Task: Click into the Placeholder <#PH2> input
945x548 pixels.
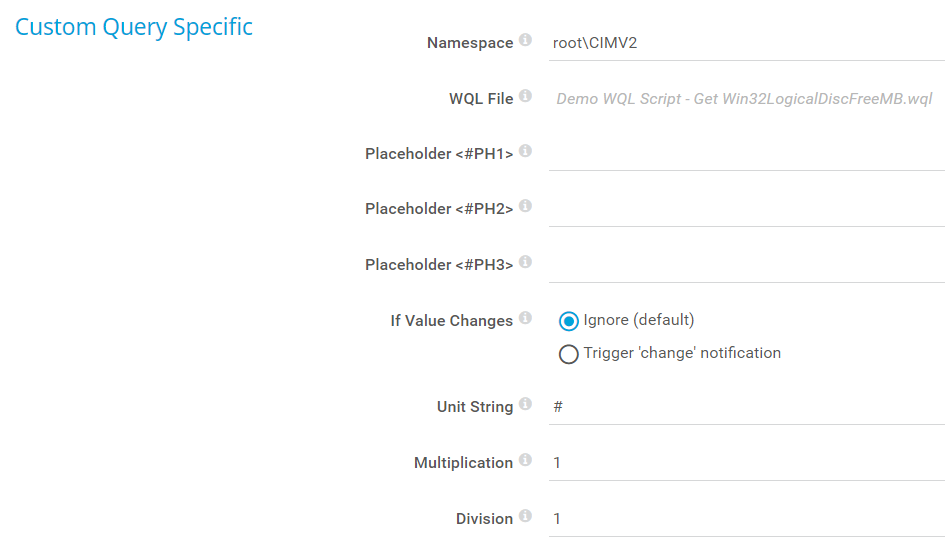Action: pyautogui.click(x=745, y=209)
